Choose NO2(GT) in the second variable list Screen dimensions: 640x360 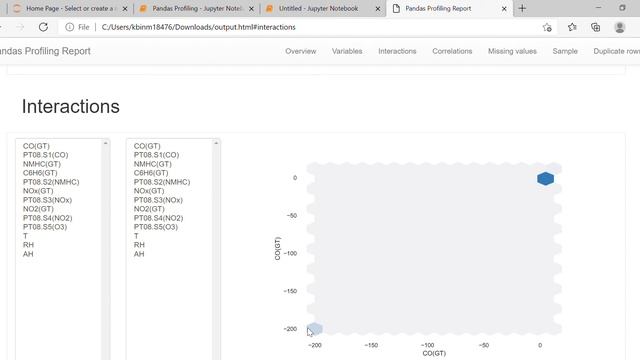coord(149,209)
